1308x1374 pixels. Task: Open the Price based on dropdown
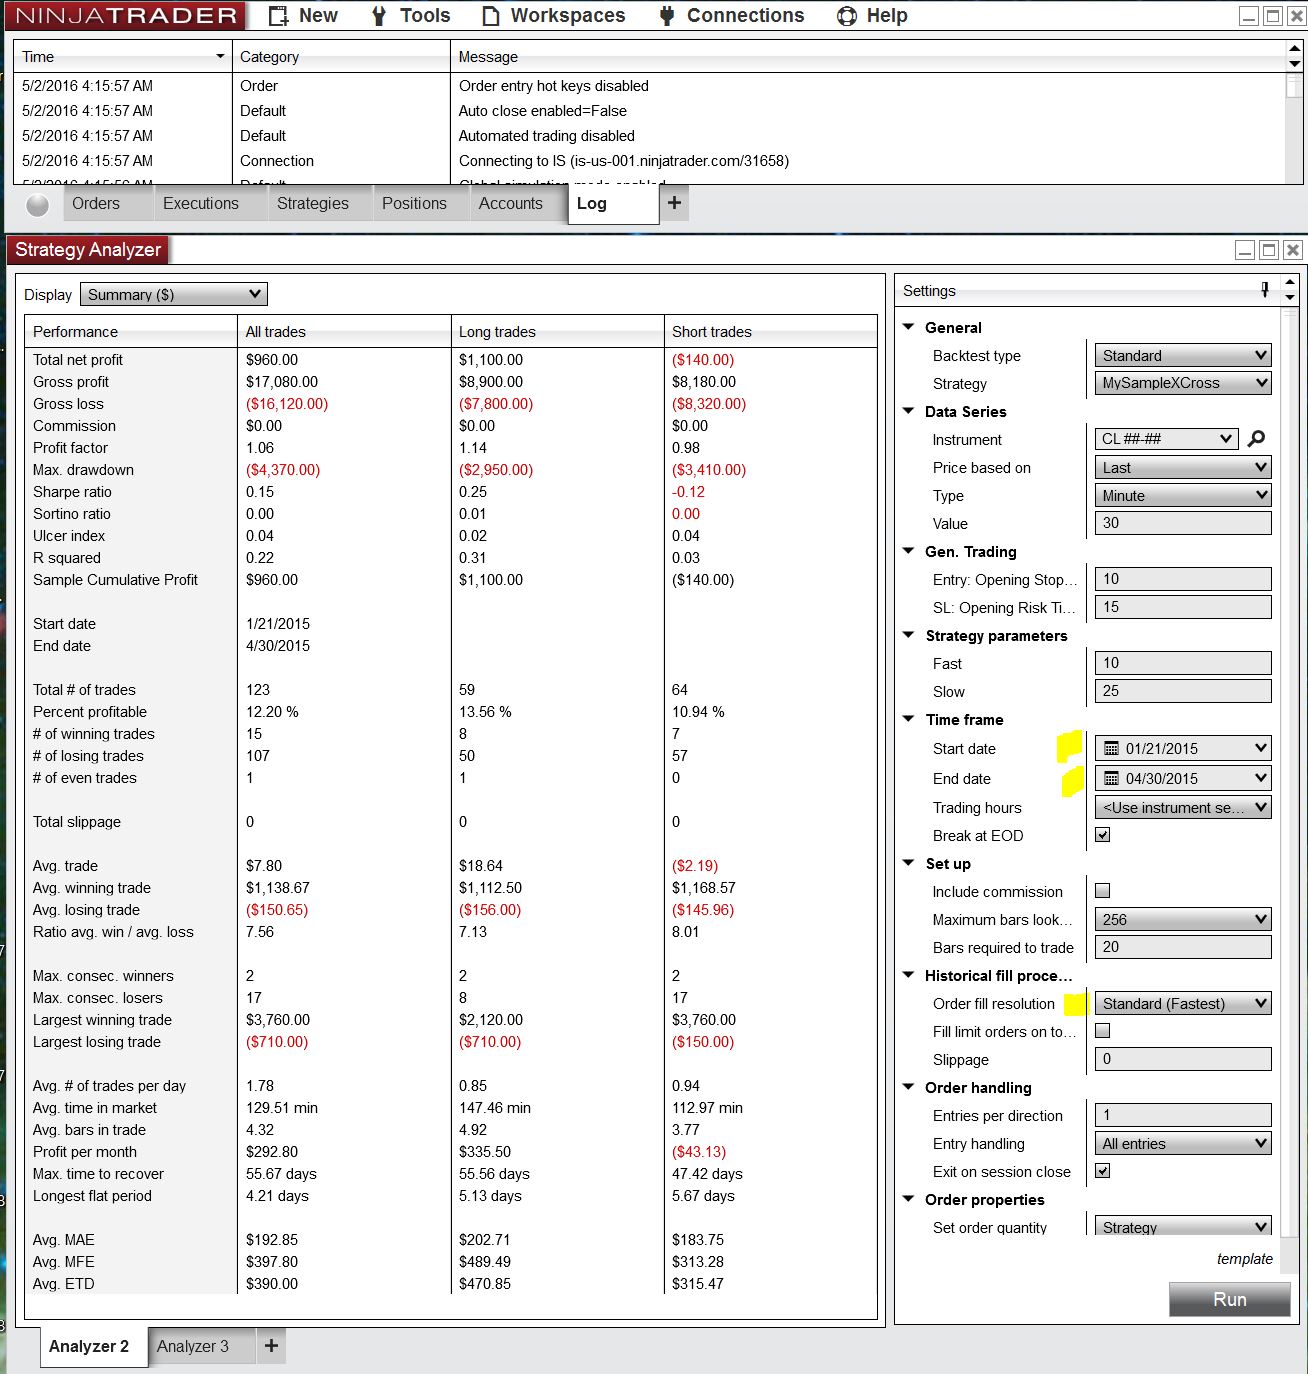tap(1183, 467)
